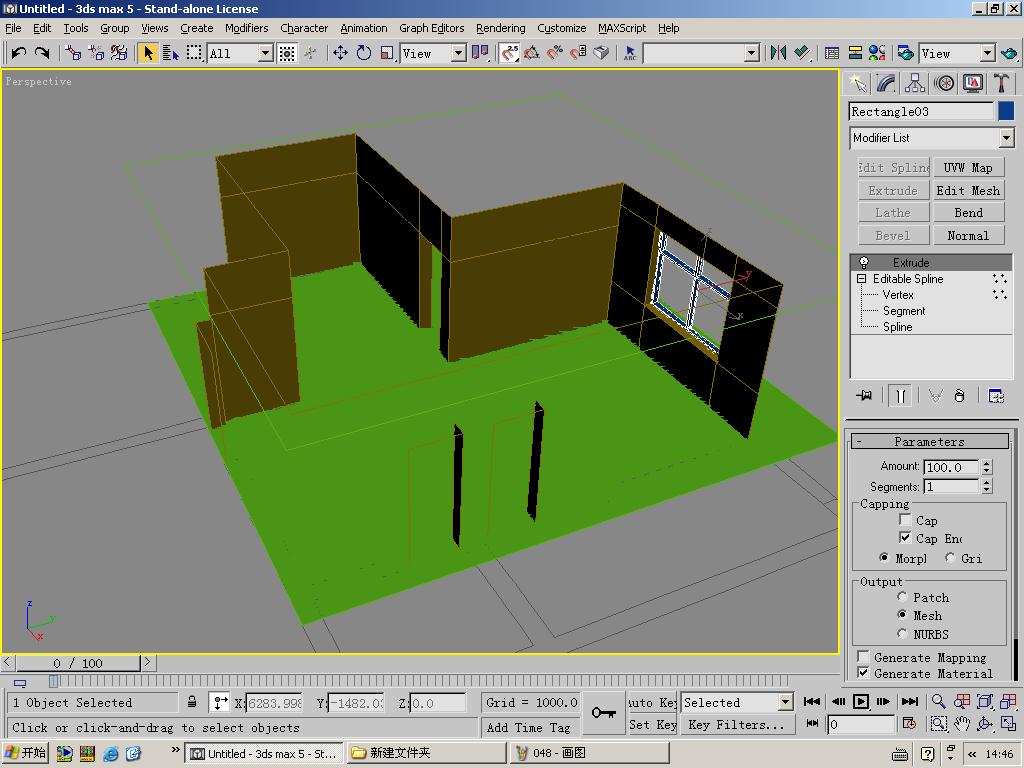Click the Zoom magnifier viewport icon
The width and height of the screenshot is (1024, 768).
[x=938, y=701]
